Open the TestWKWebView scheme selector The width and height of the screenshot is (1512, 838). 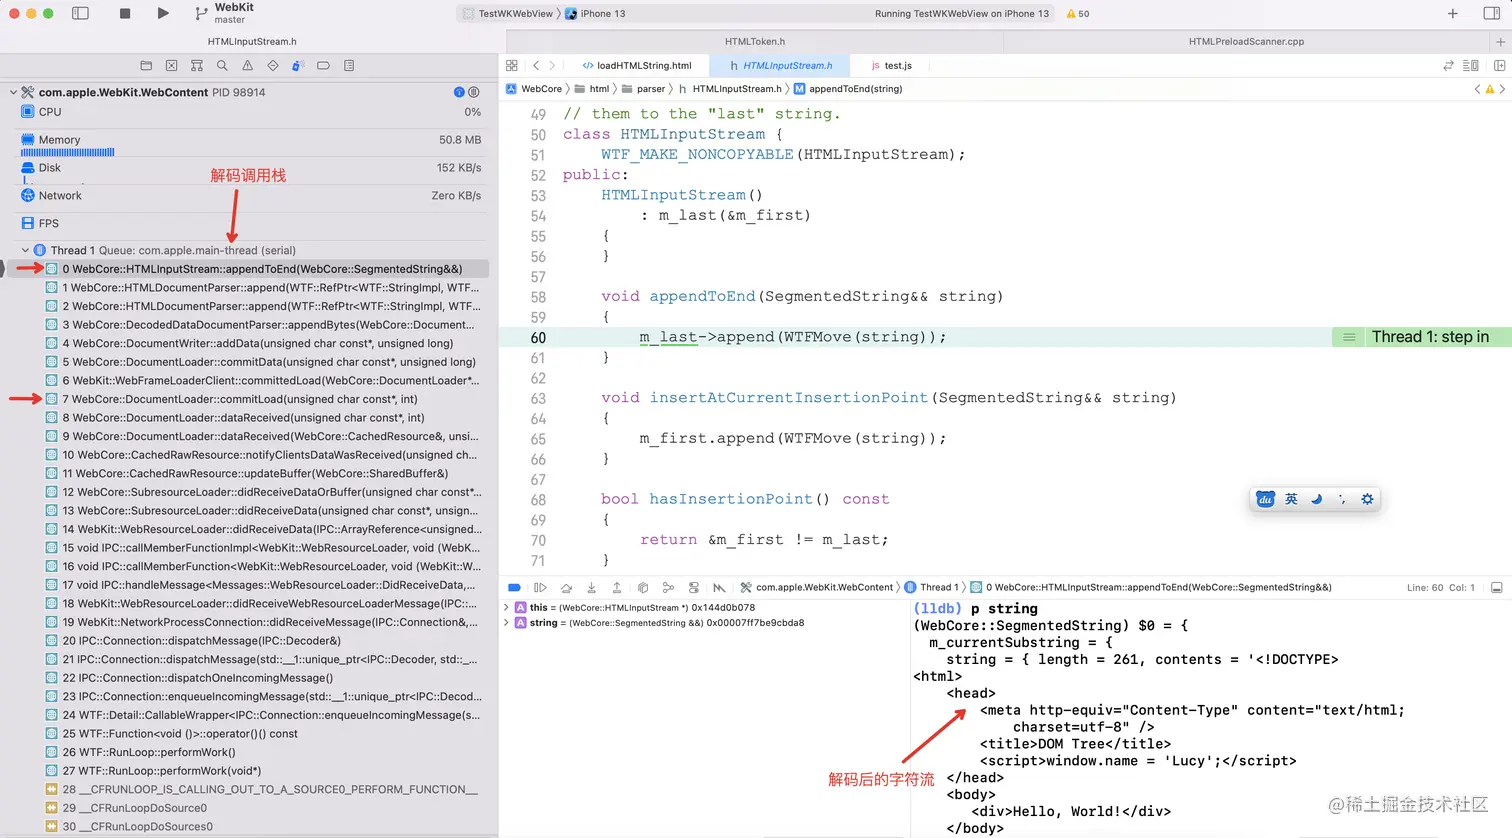[509, 14]
